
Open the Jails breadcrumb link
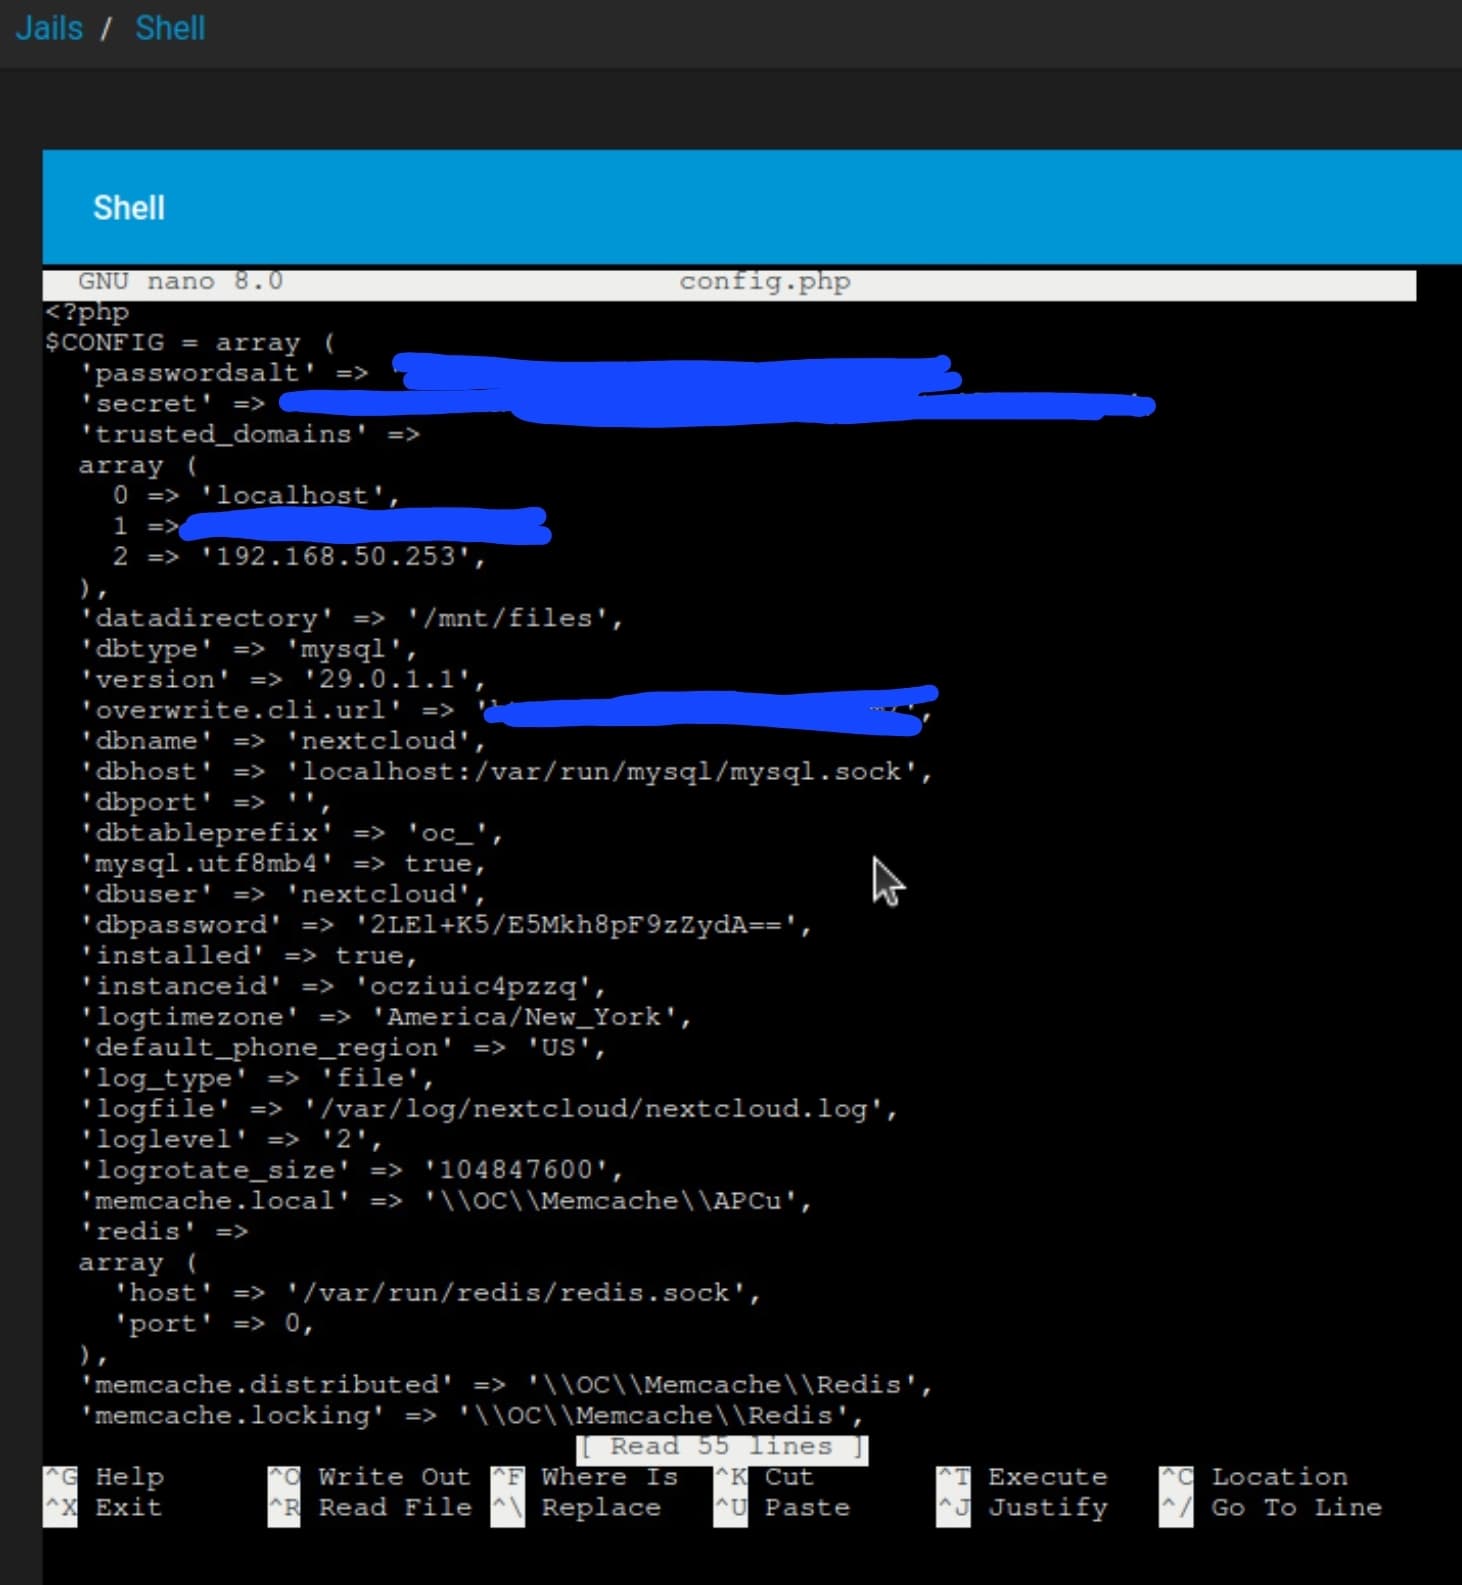(x=49, y=28)
